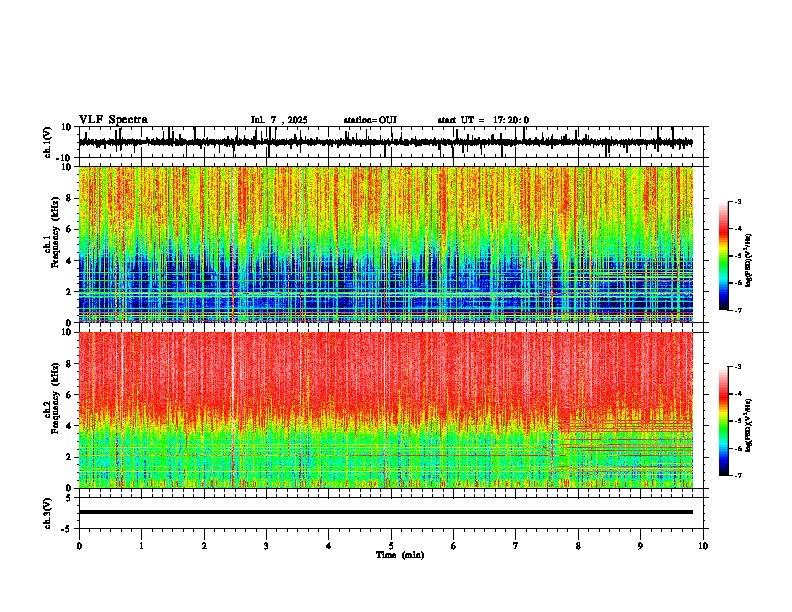This screenshot has height=612, width=792.
Task: Click time axis tick label '4'
Action: (x=329, y=546)
